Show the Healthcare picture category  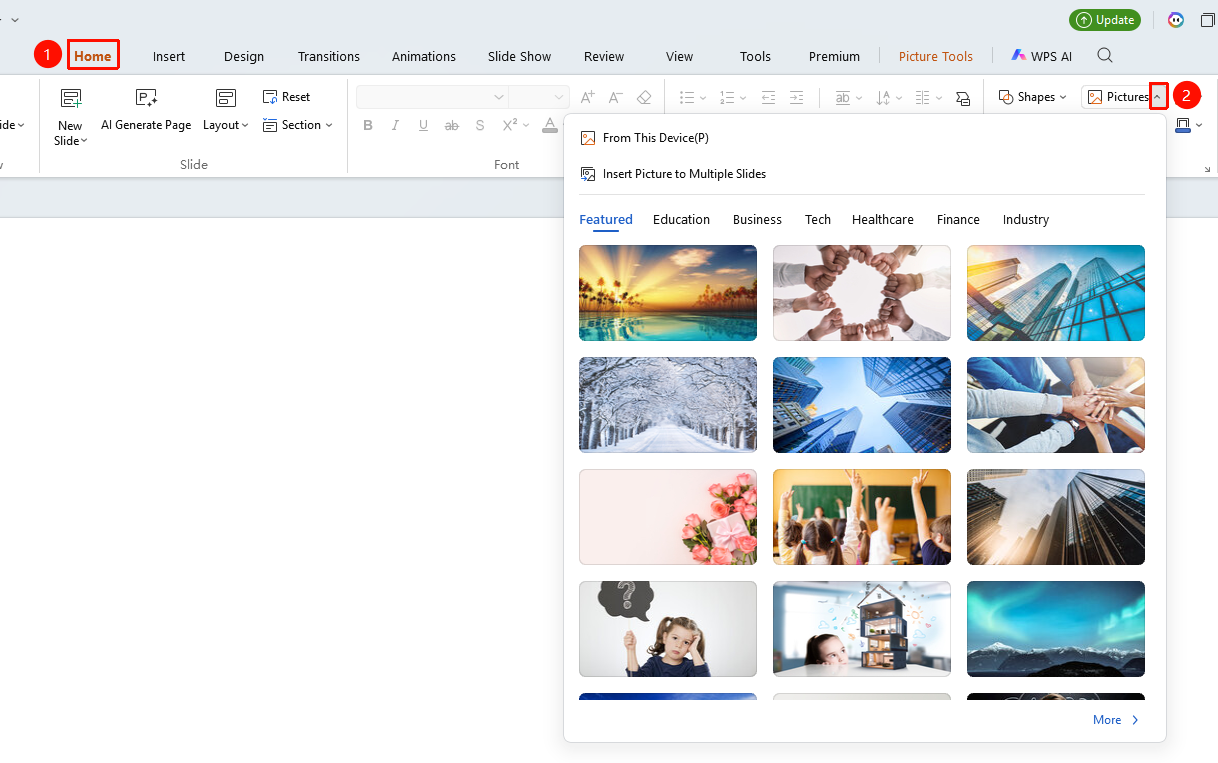883,219
